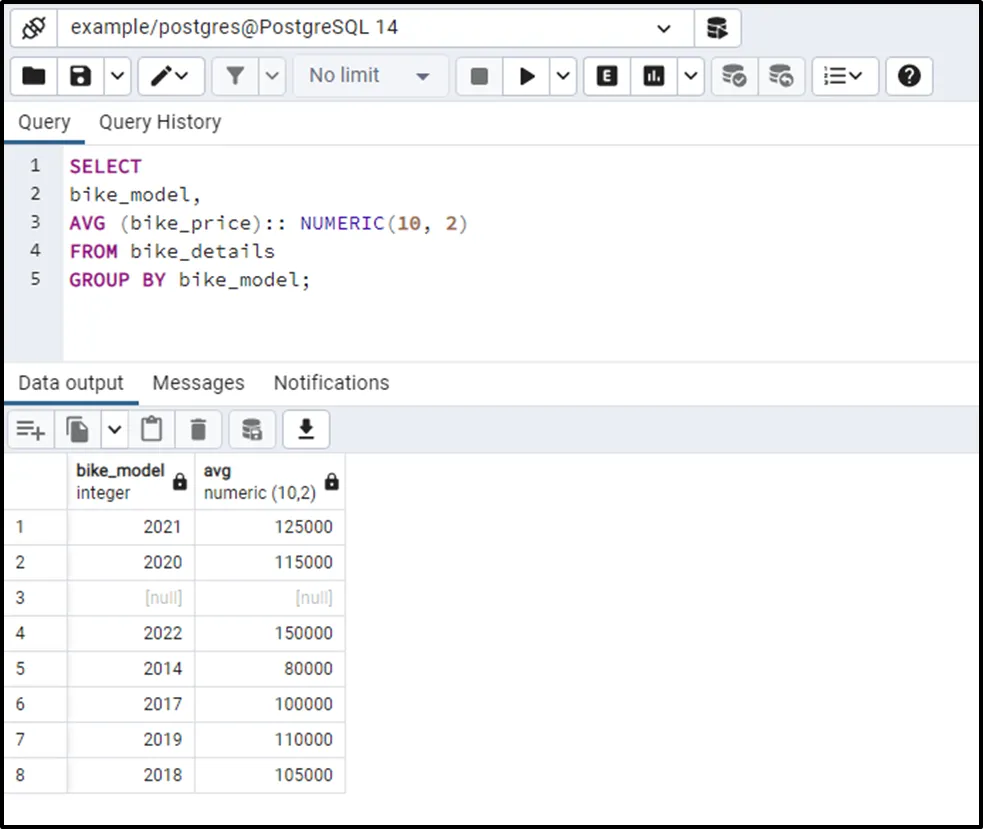This screenshot has width=983, height=829.
Task: Click the connection status icon
Action: coord(33,28)
